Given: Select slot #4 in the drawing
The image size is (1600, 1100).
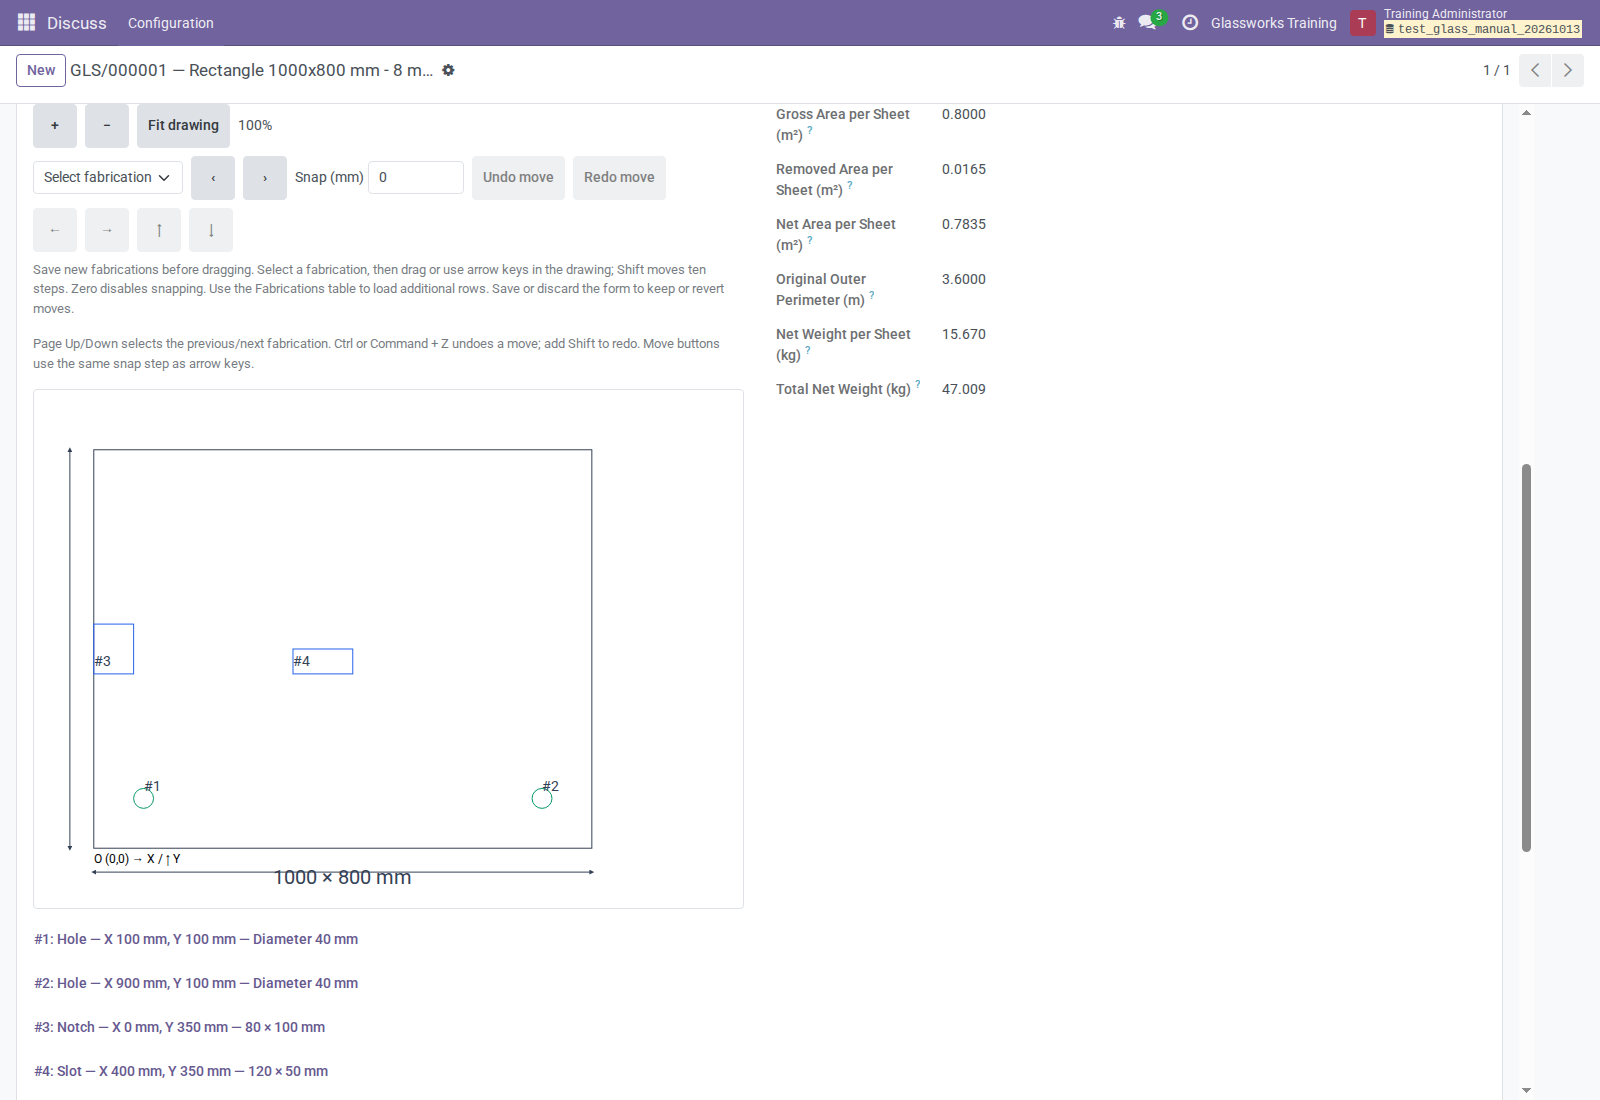Looking at the screenshot, I should point(323,661).
